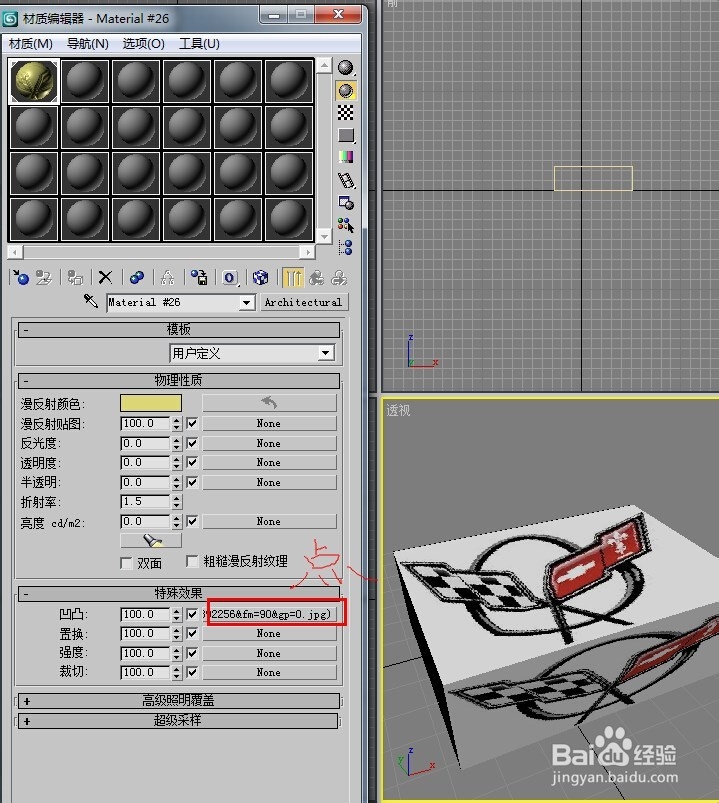Toggle the 亮度 cd/m2 map checkbox
This screenshot has width=719, height=803.
192,521
